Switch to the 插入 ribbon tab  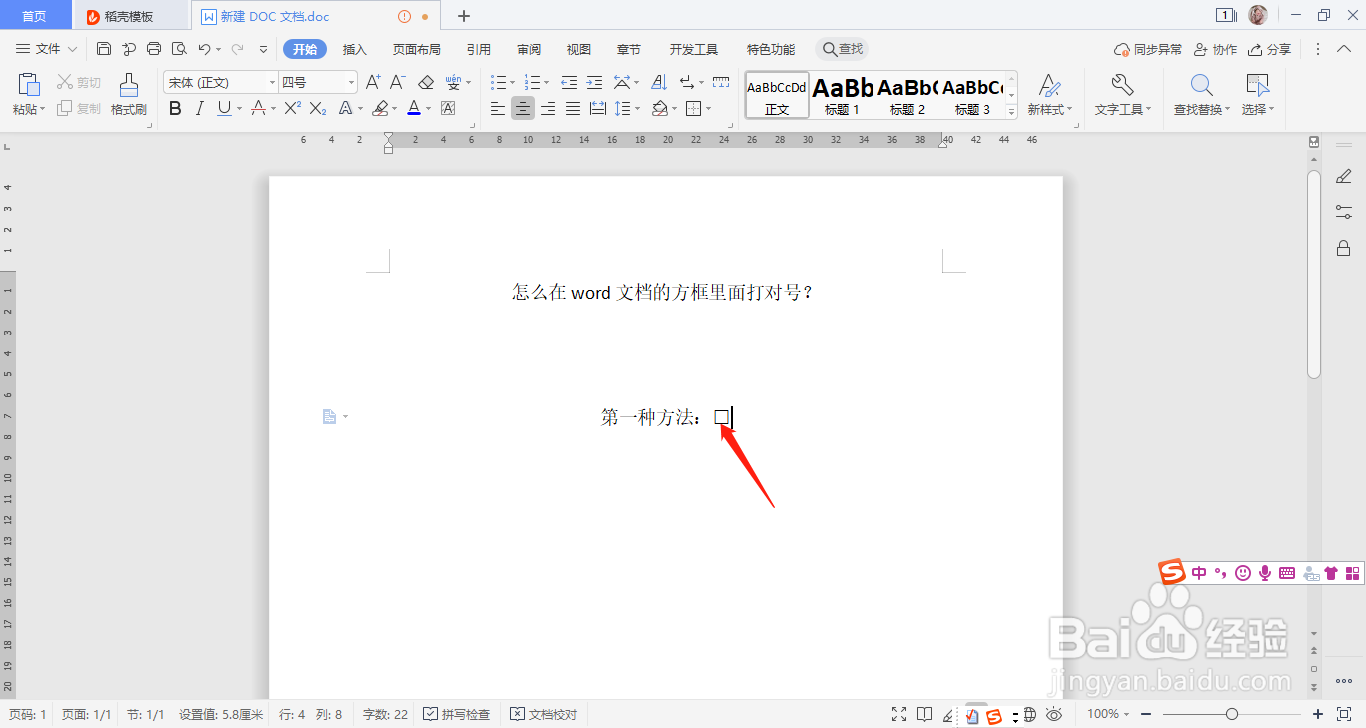click(x=354, y=48)
